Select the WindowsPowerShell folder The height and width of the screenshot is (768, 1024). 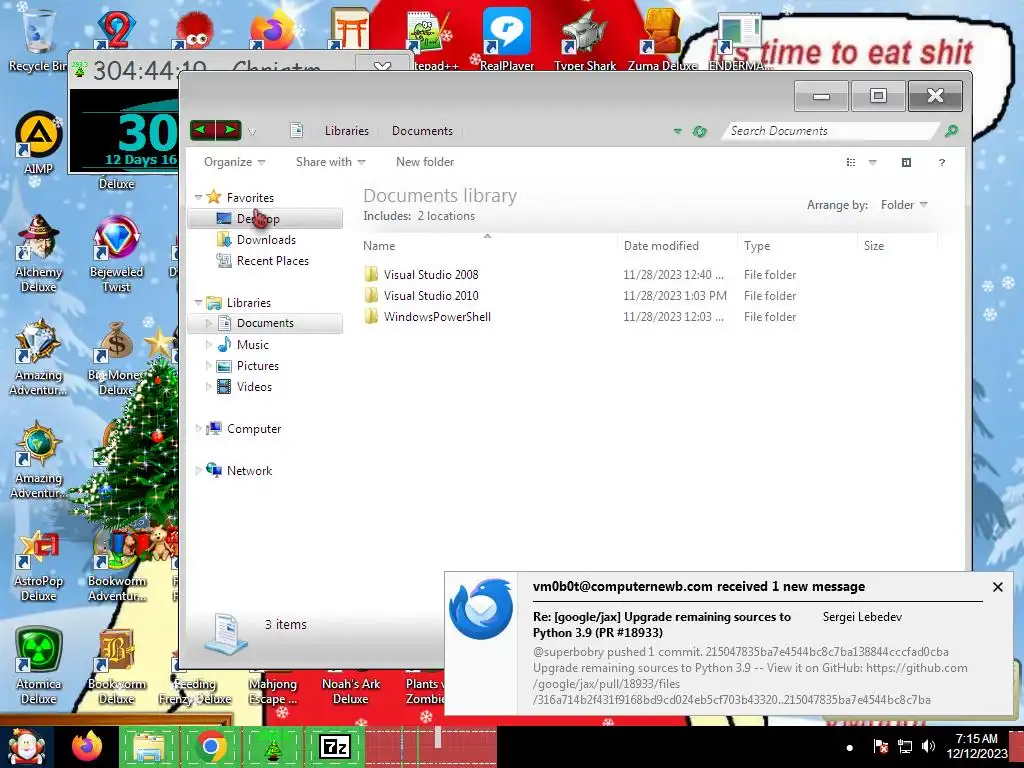(x=437, y=317)
